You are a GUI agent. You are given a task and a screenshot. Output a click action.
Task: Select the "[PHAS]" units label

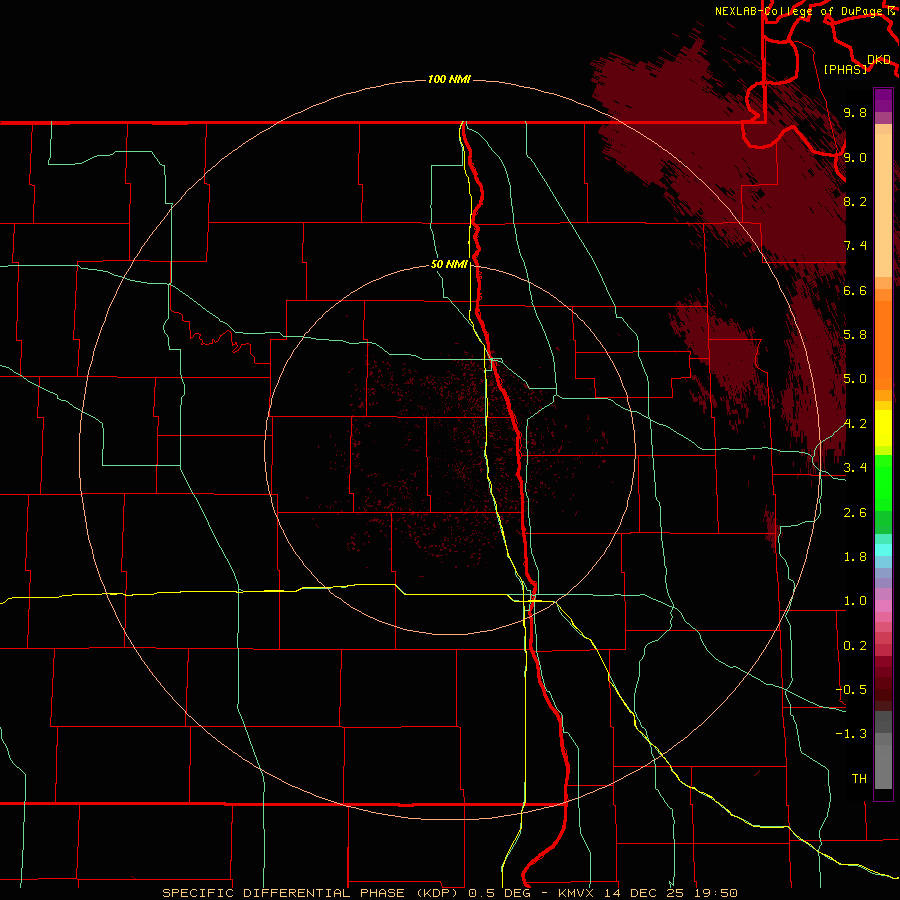tap(845, 69)
